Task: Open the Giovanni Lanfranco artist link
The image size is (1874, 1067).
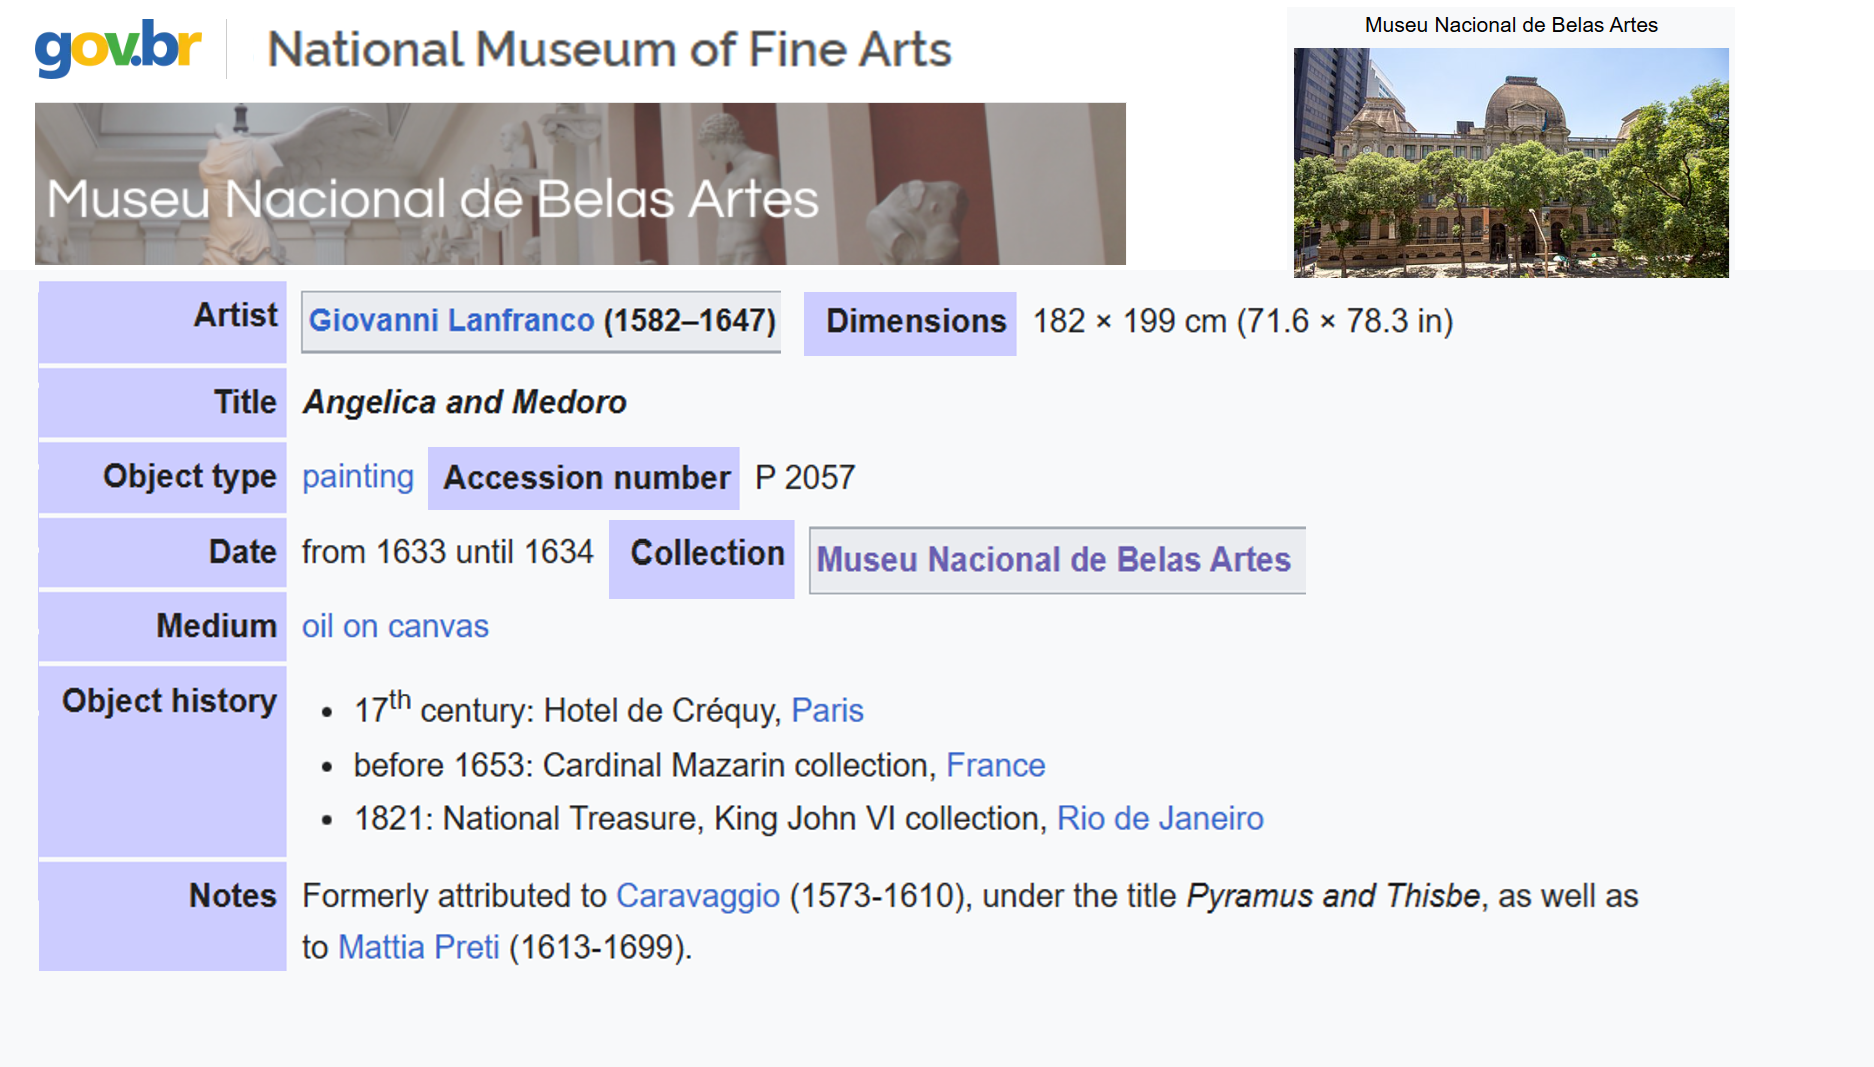Action: (x=451, y=320)
